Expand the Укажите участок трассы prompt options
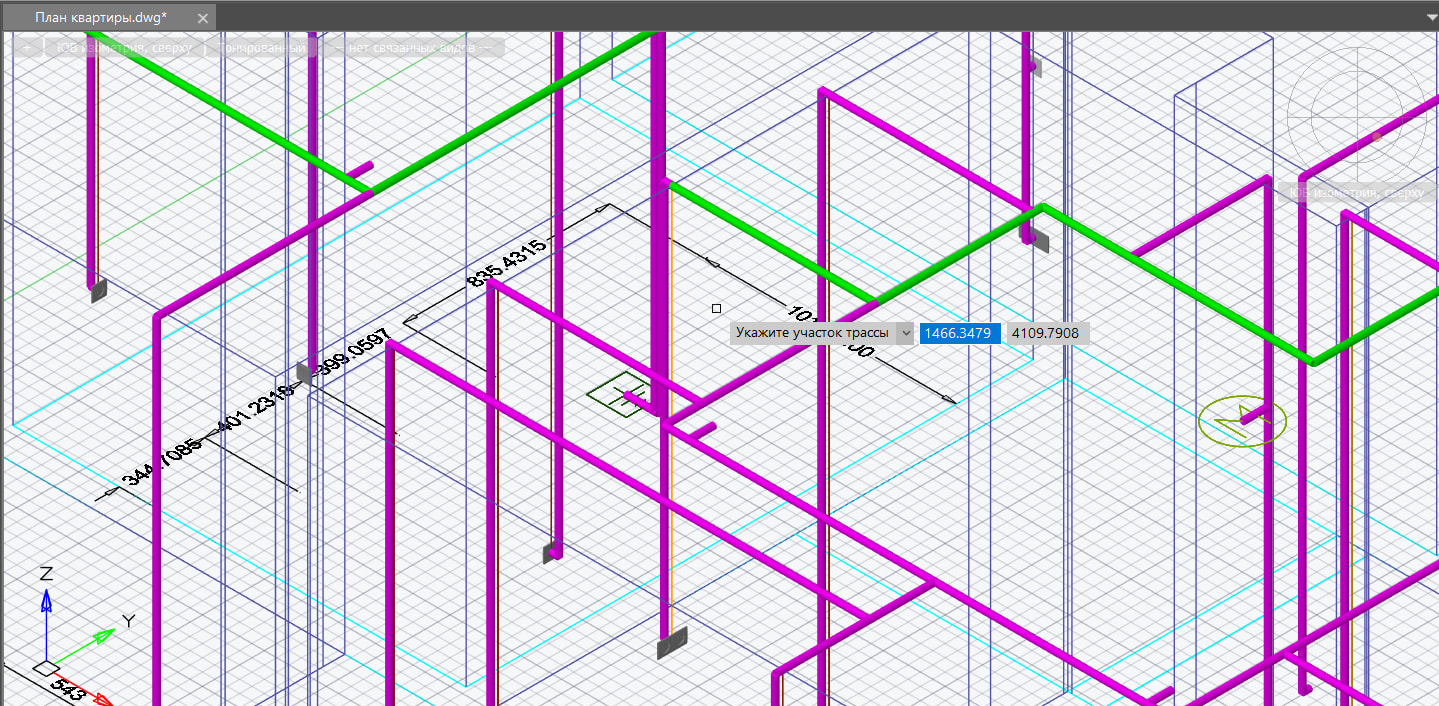This screenshot has width=1439, height=706. (906, 333)
